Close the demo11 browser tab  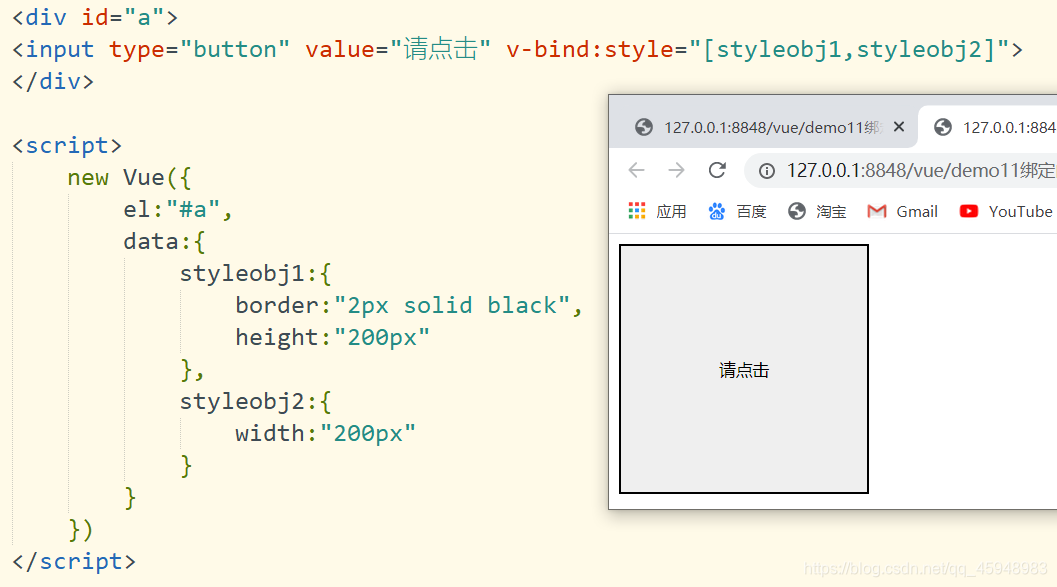point(899,127)
